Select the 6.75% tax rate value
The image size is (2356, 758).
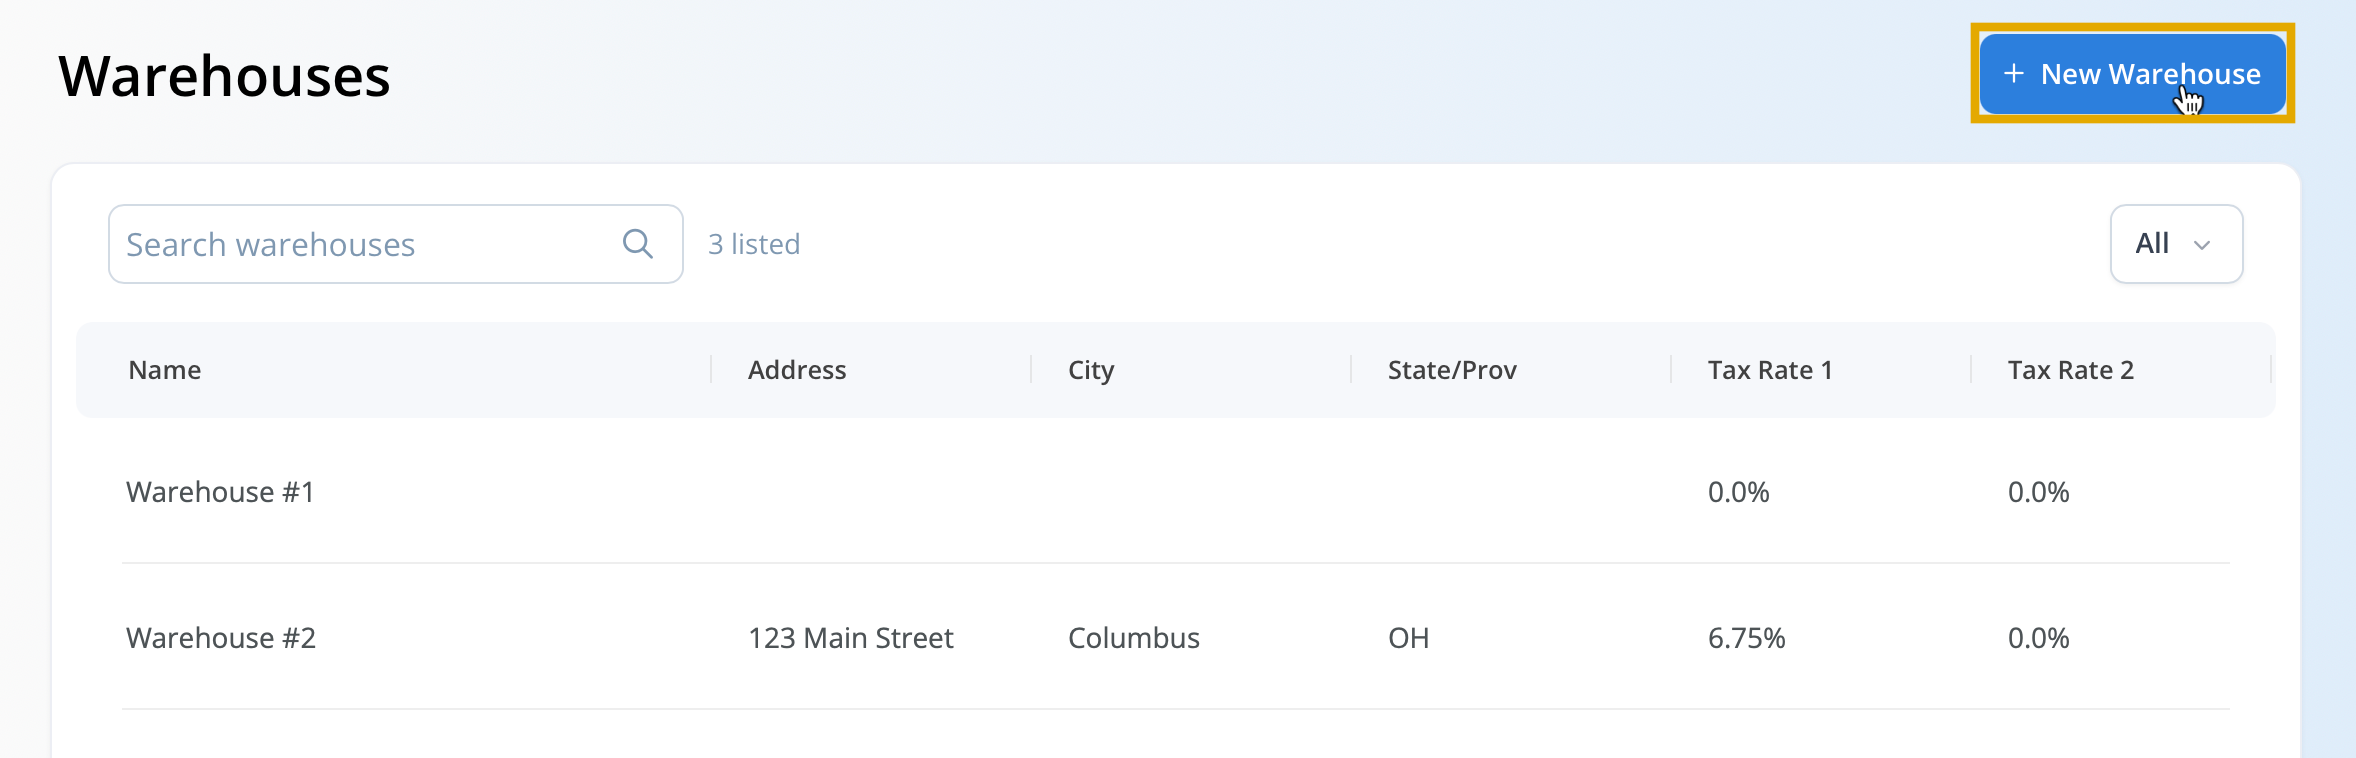(x=1747, y=638)
